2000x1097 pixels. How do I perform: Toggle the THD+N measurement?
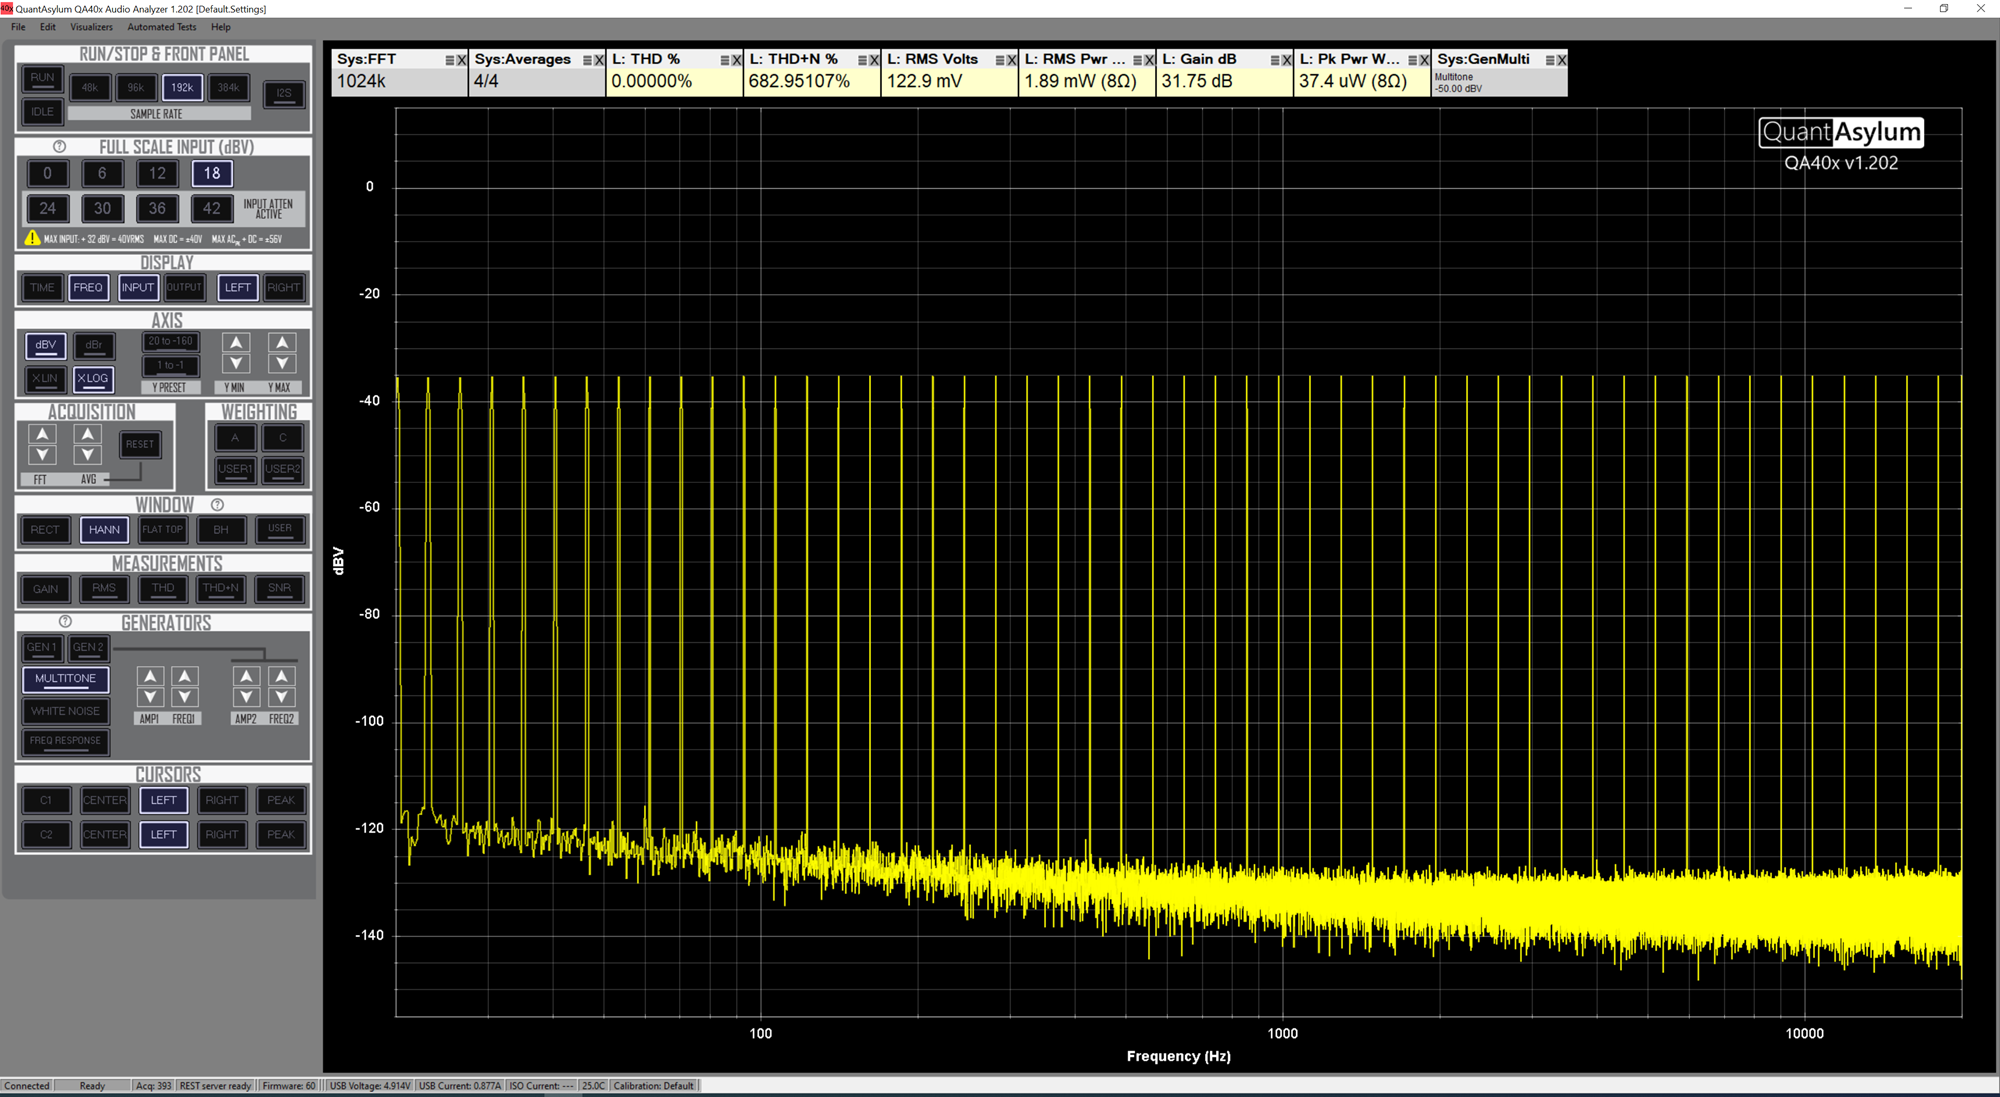click(x=221, y=589)
